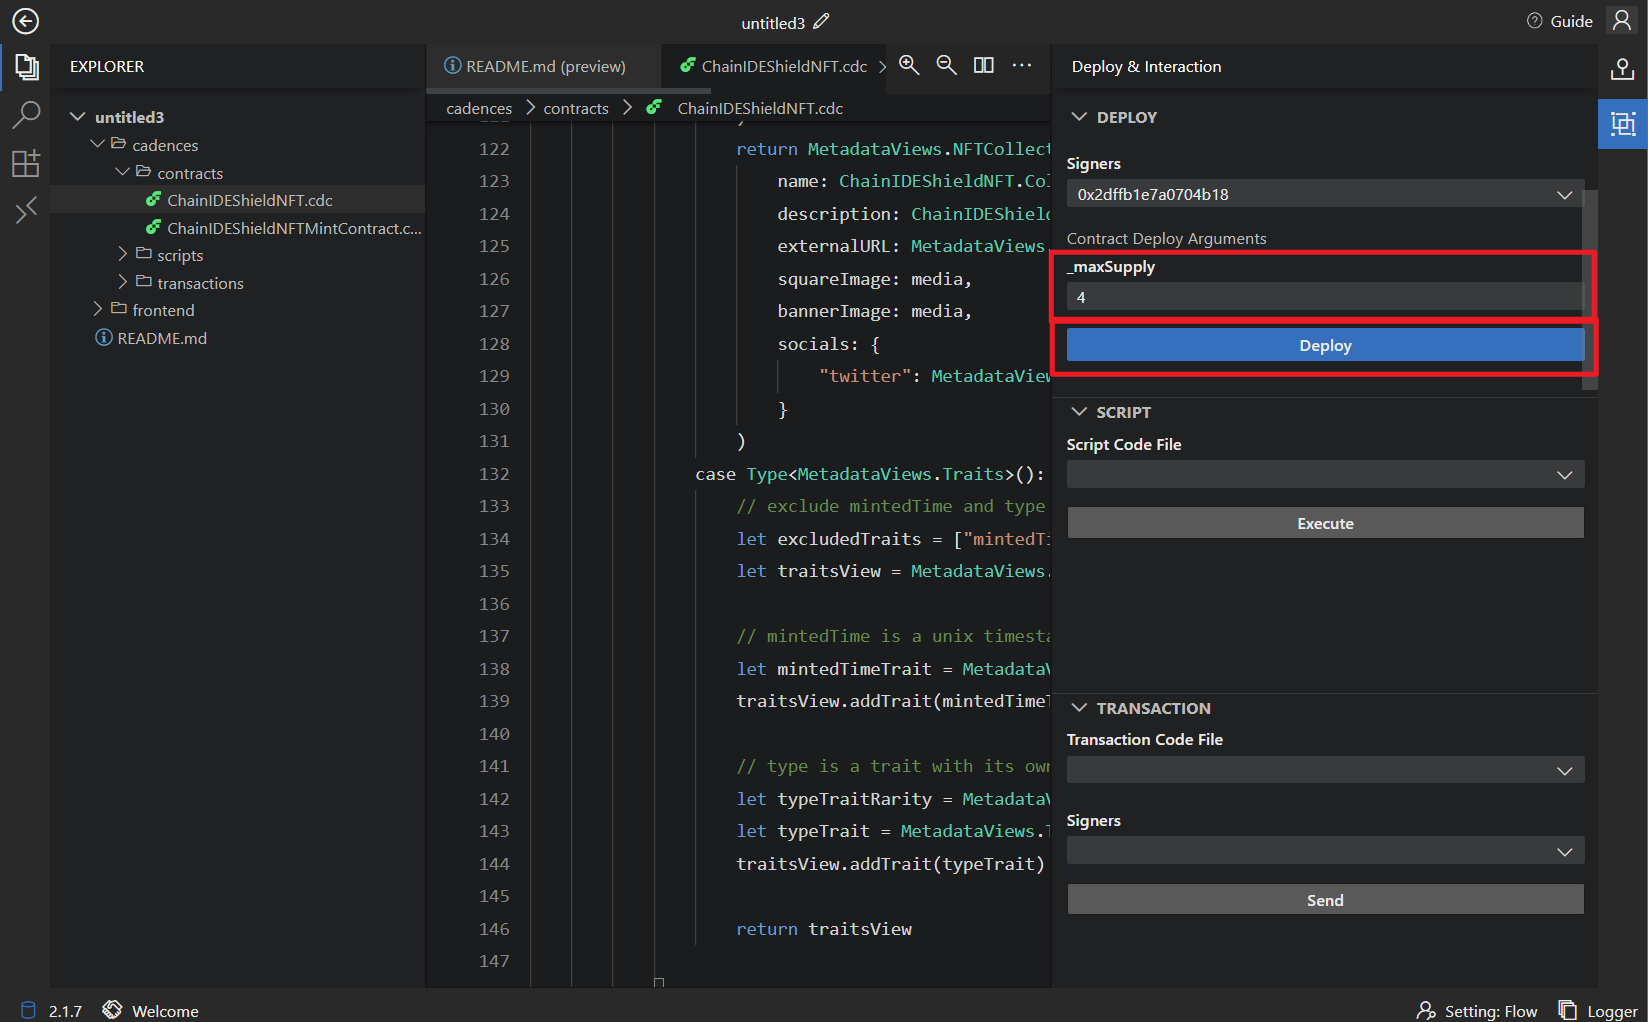Expand the scripts folder
This screenshot has height=1022, width=1648.
pyautogui.click(x=179, y=255)
